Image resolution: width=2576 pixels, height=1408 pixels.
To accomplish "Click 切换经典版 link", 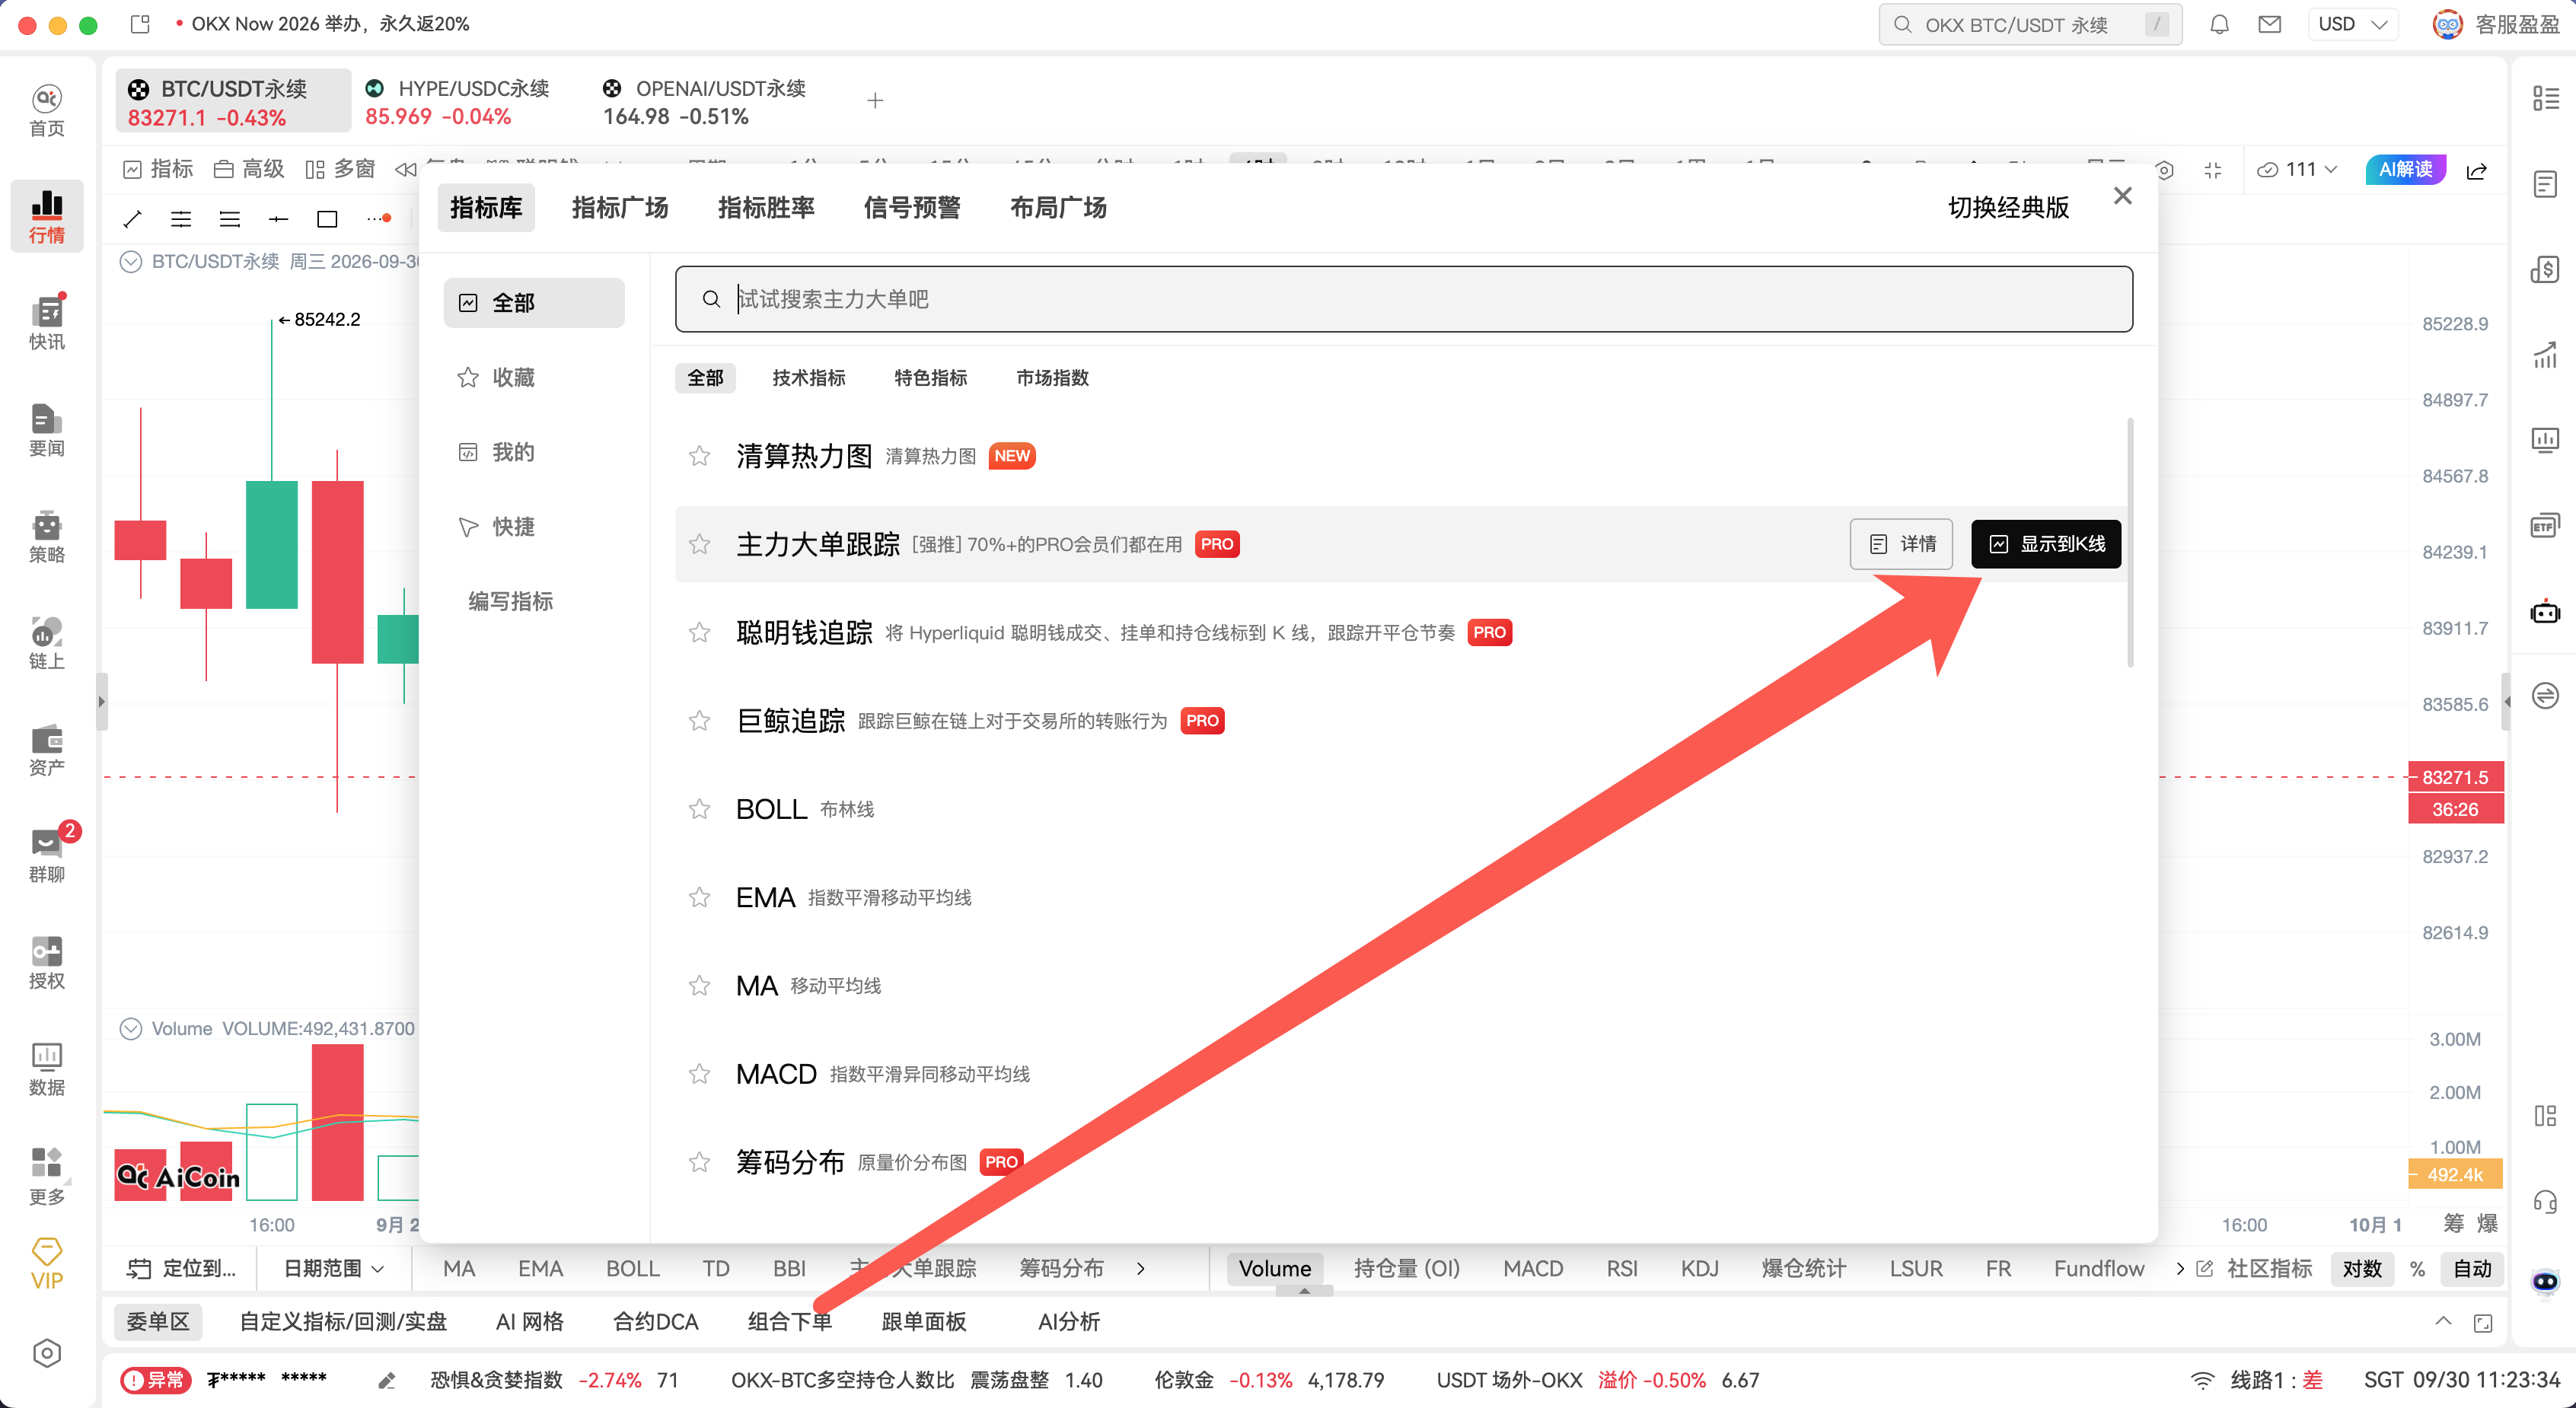I will click(2008, 208).
